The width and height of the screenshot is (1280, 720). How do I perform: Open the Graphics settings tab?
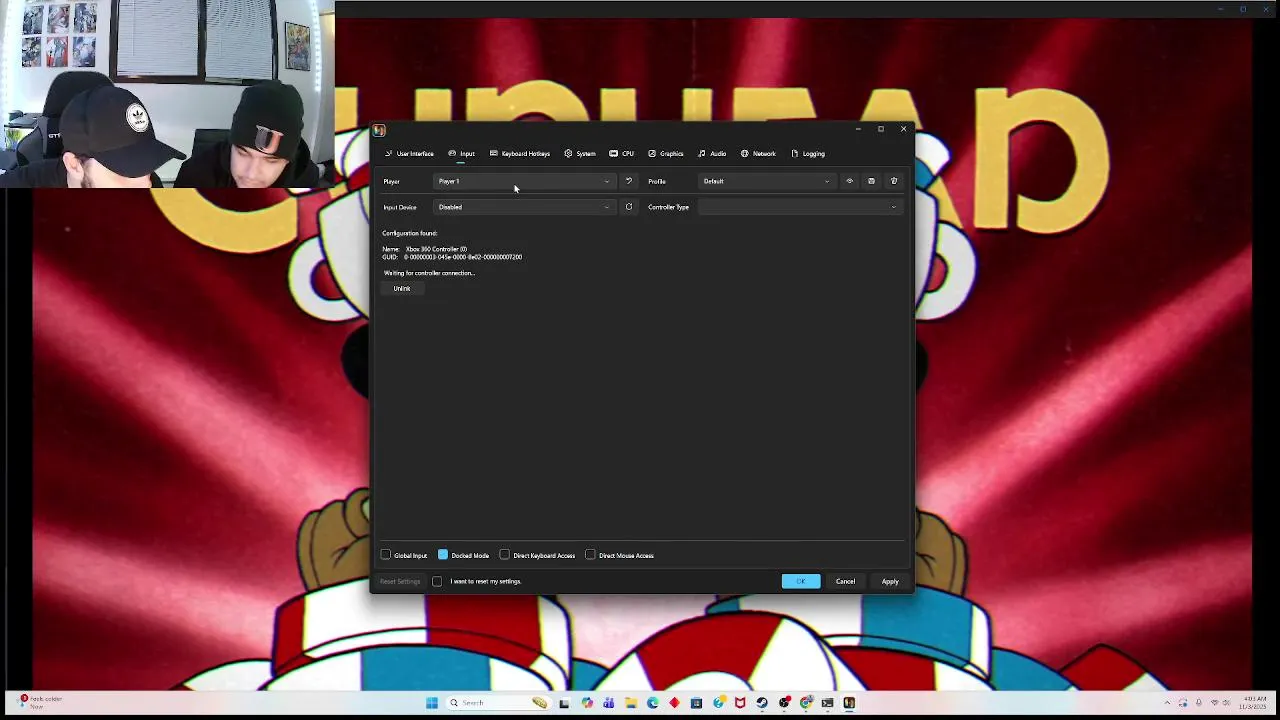665,154
